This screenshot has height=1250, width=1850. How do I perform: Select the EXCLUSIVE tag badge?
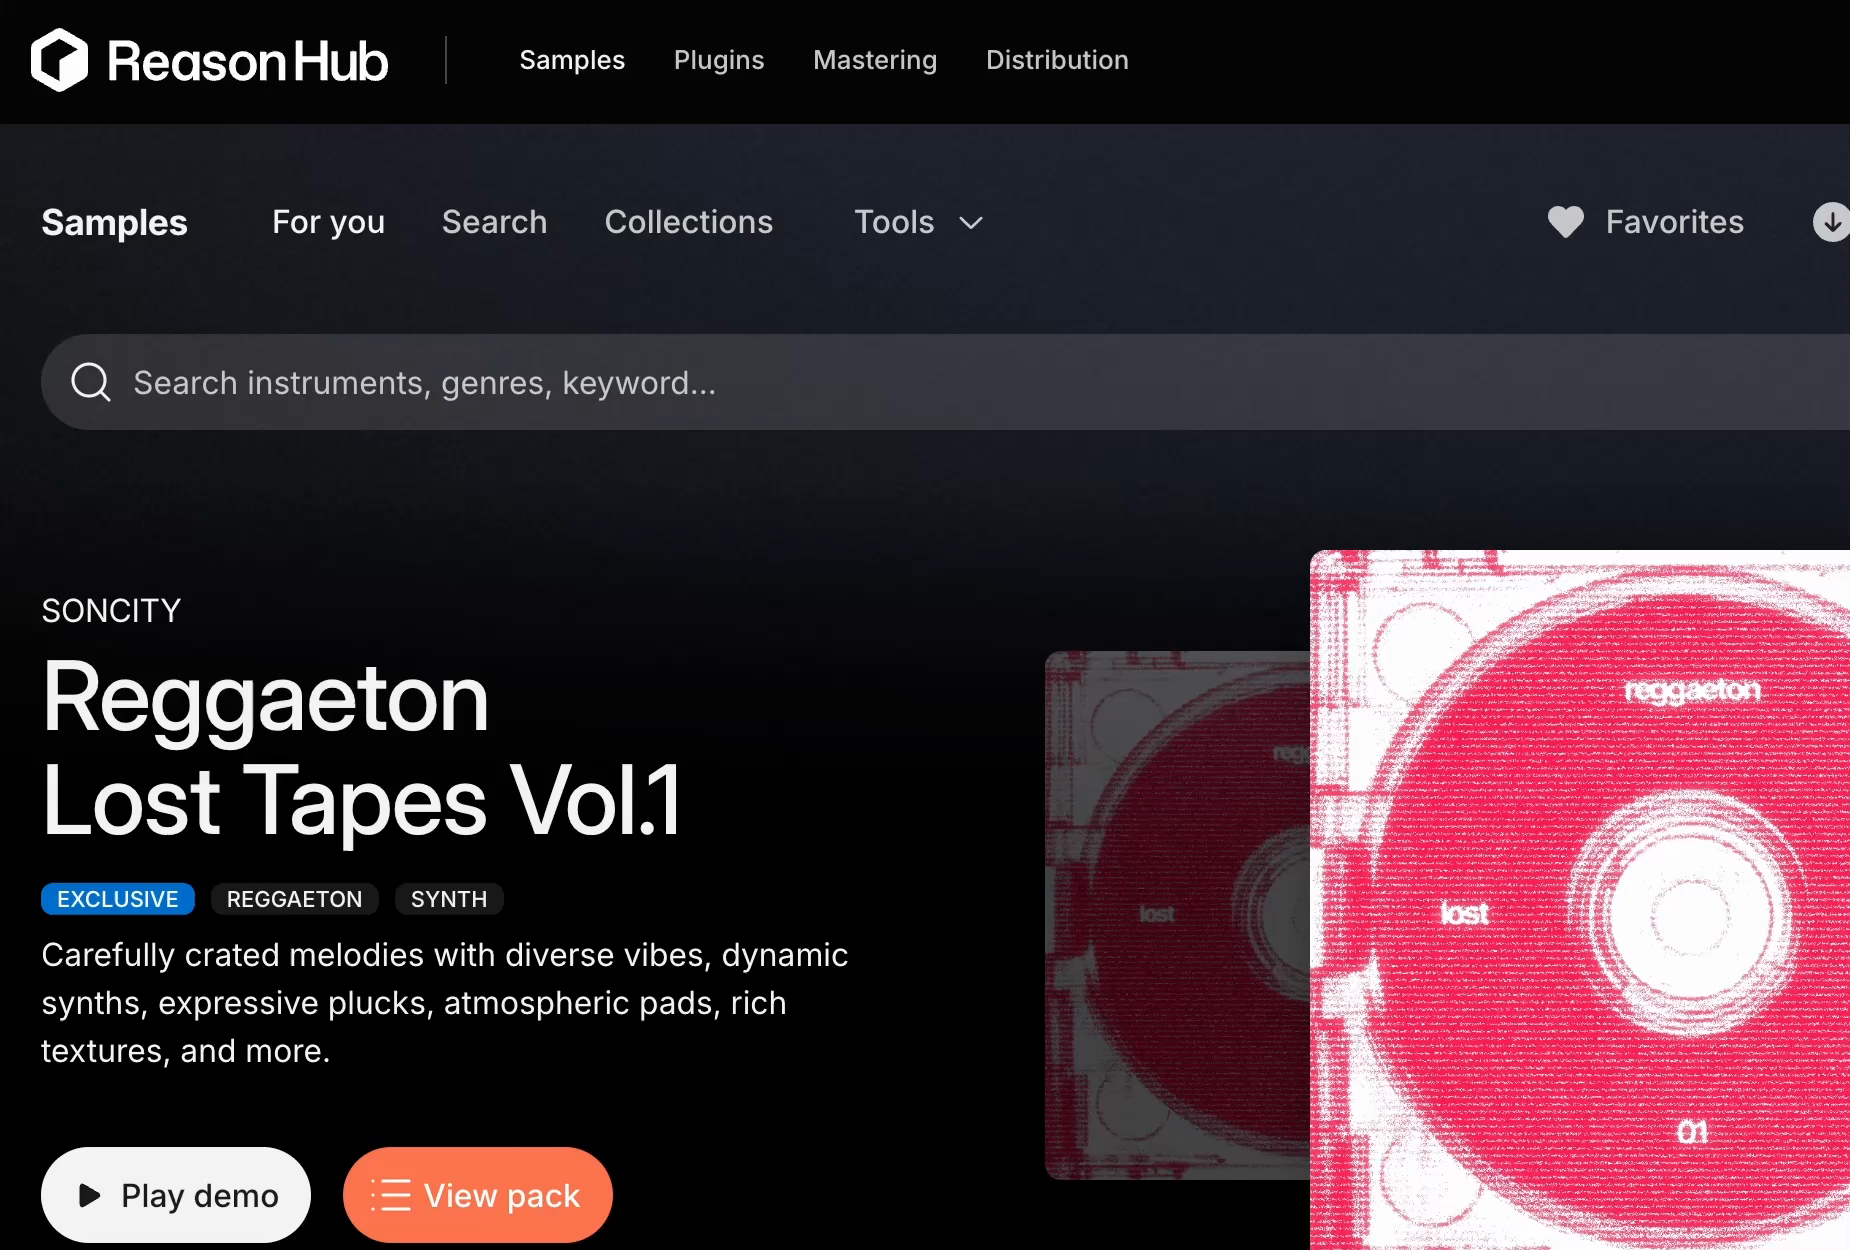pos(118,899)
